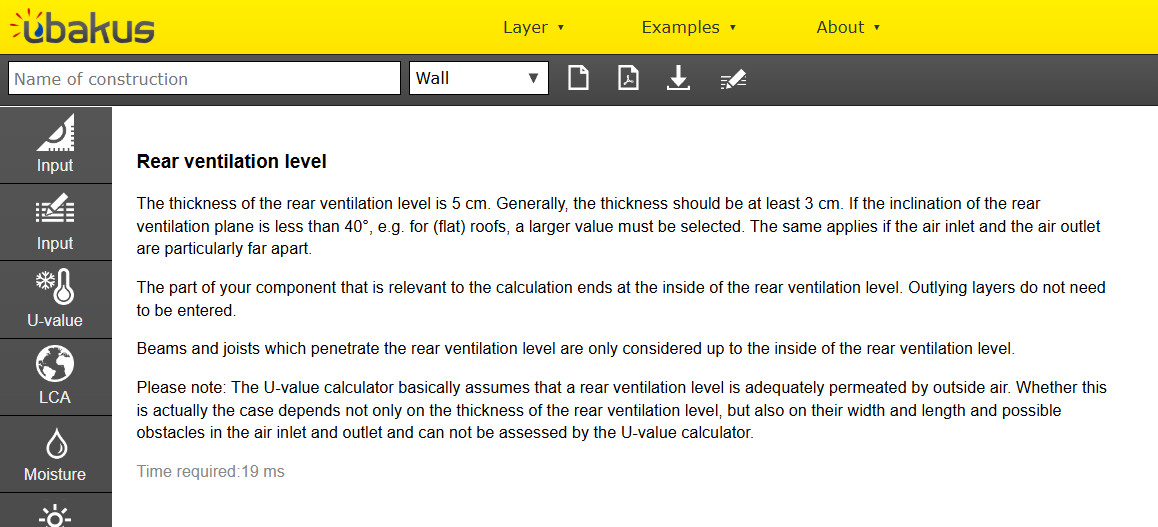The height and width of the screenshot is (527, 1158).
Task: Click the paragraph about beams and joists
Action: [x=576, y=348]
